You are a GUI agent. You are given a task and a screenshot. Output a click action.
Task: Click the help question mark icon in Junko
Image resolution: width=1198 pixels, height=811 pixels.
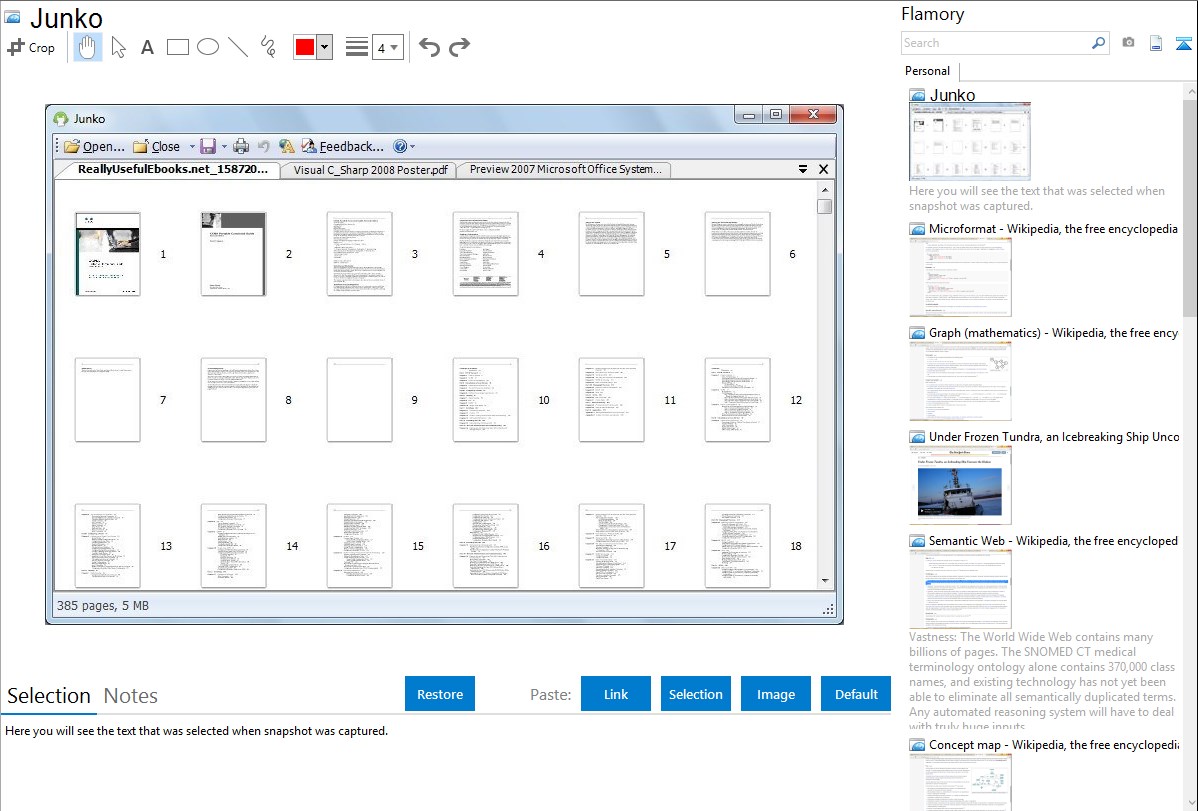(x=400, y=146)
